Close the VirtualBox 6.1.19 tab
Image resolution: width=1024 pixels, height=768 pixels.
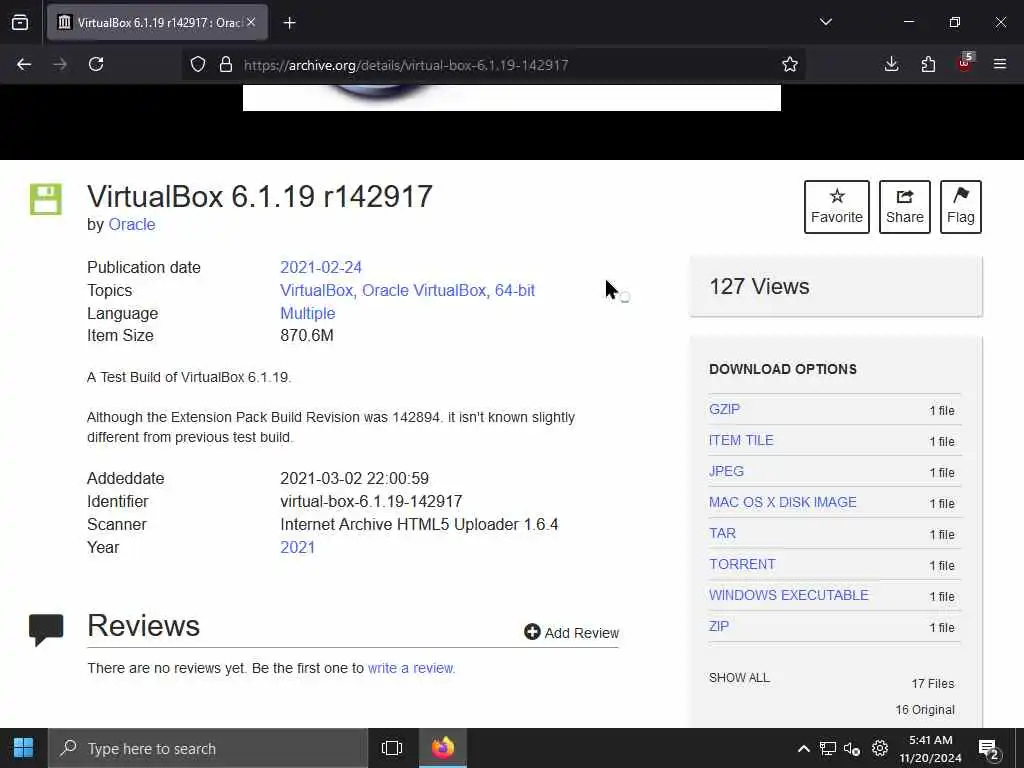251,22
